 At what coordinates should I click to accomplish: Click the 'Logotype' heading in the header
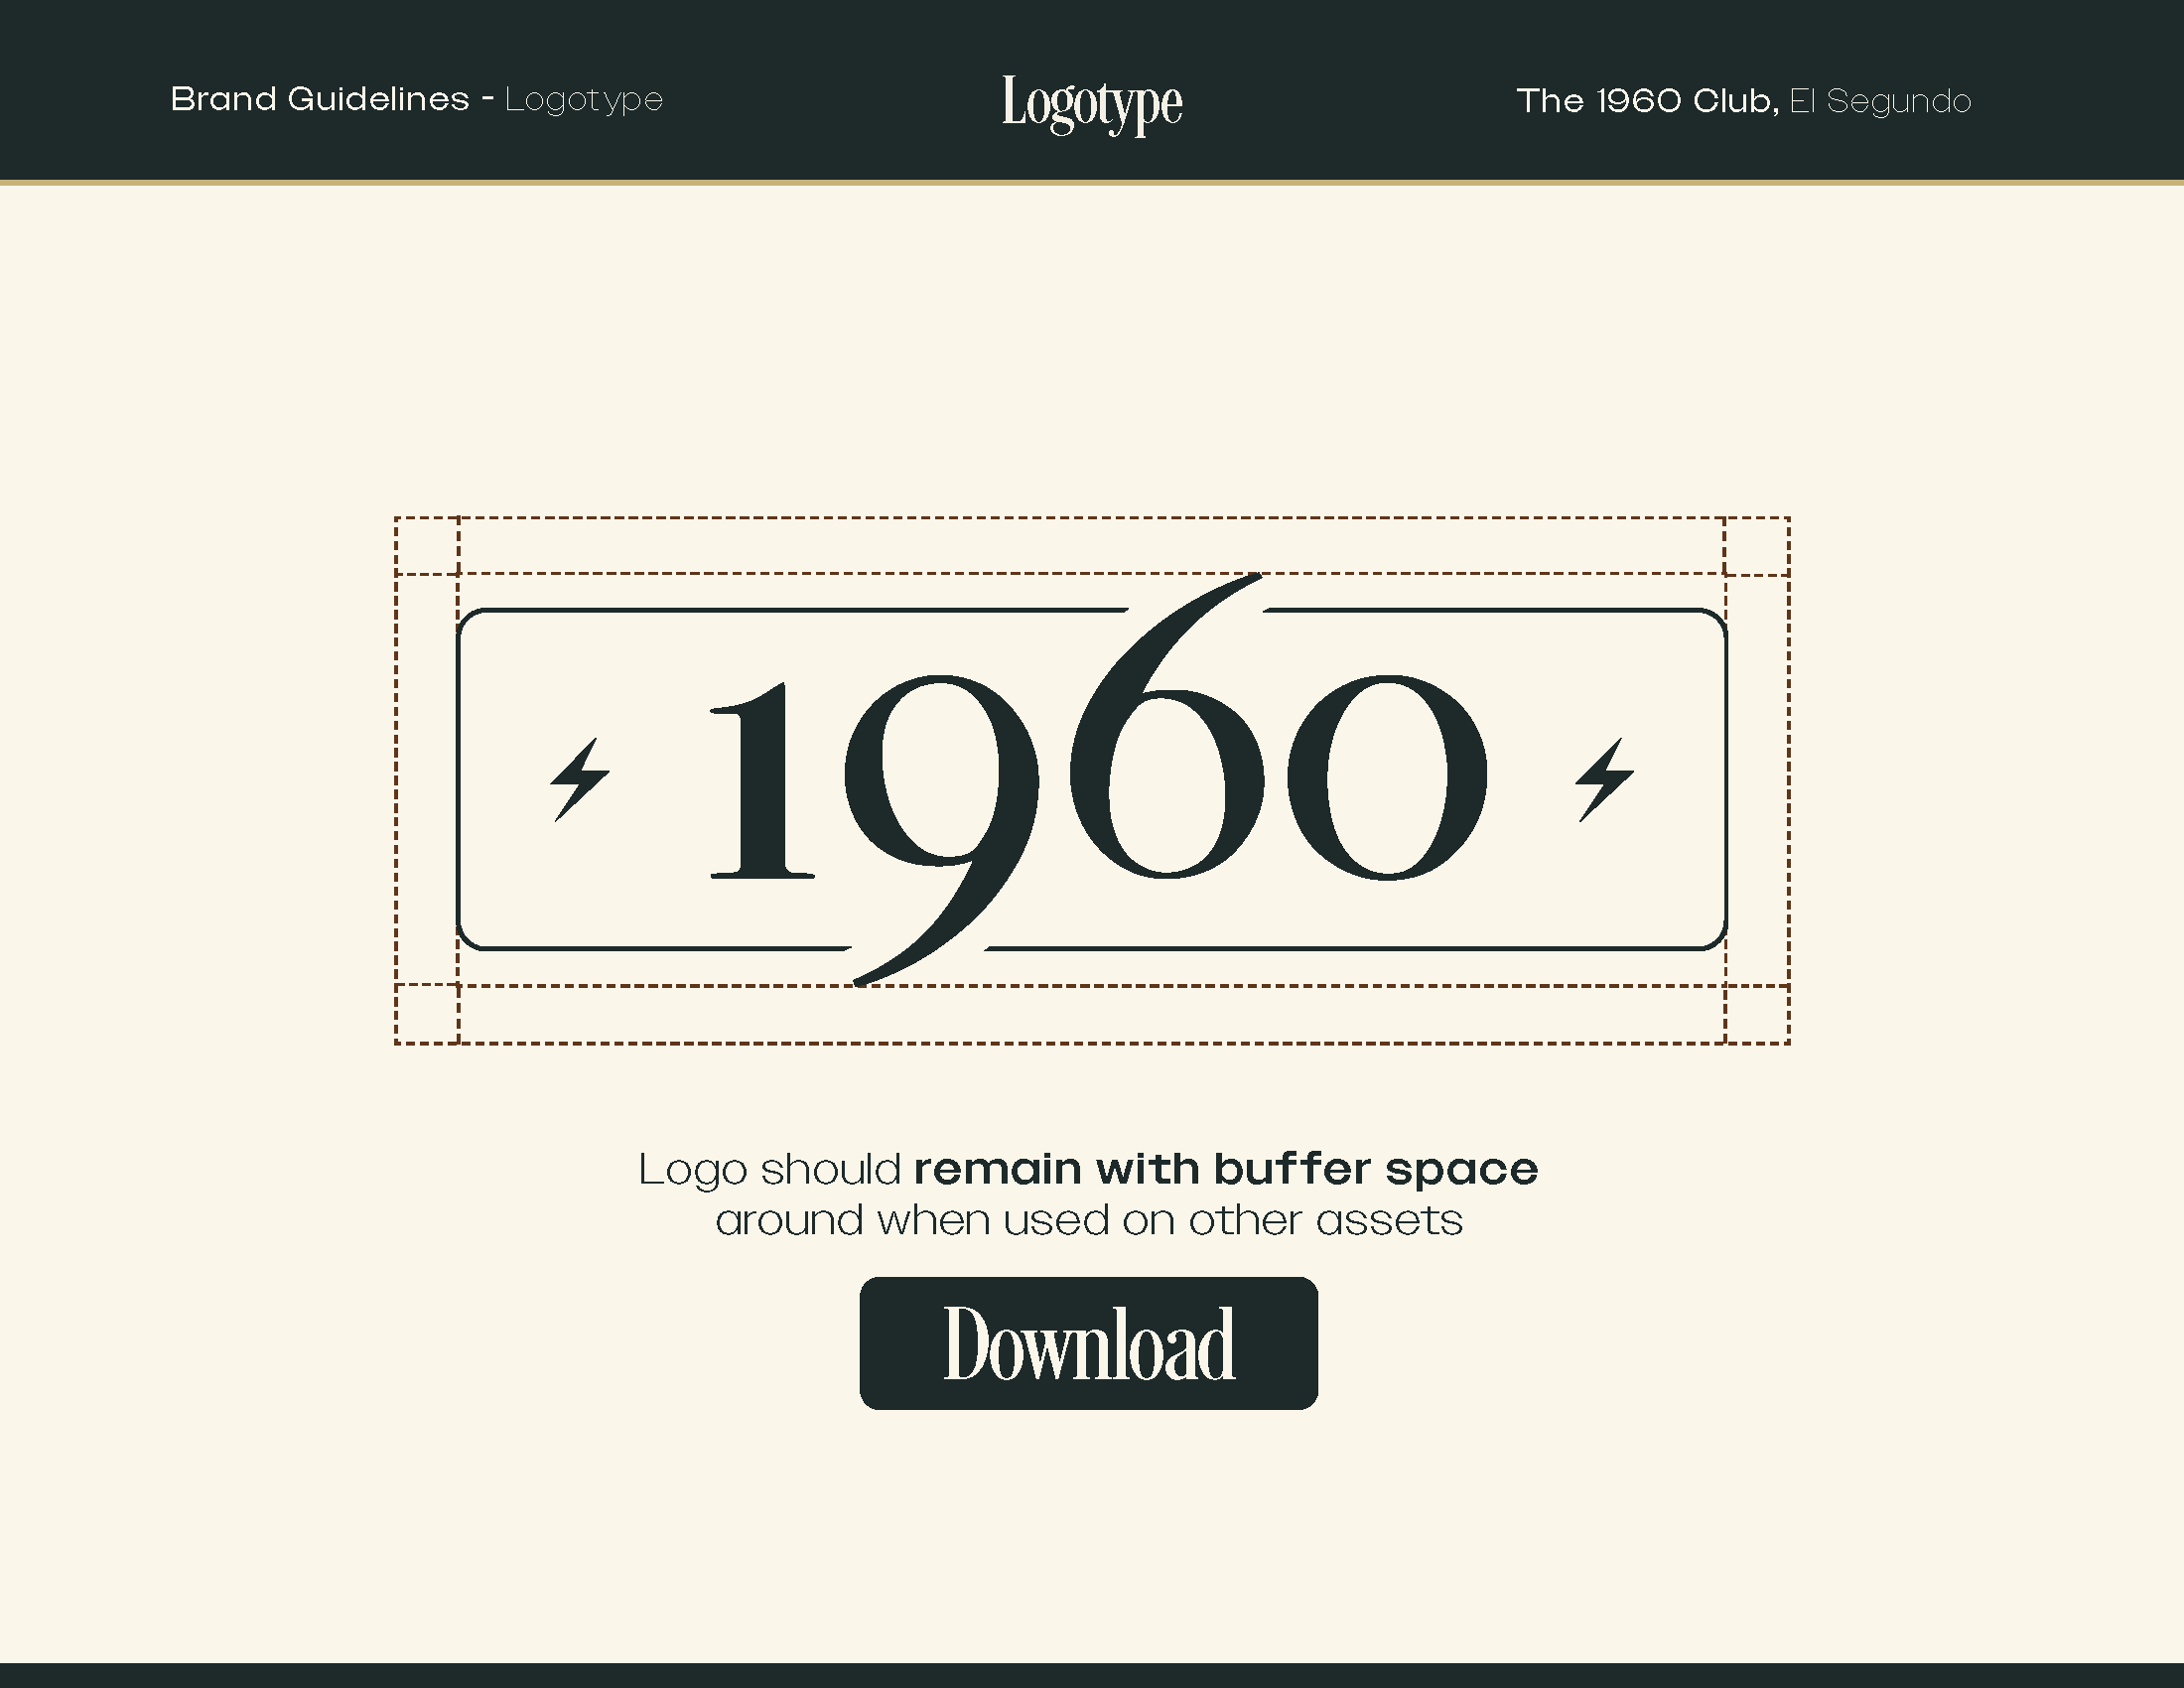pyautogui.click(x=1092, y=104)
